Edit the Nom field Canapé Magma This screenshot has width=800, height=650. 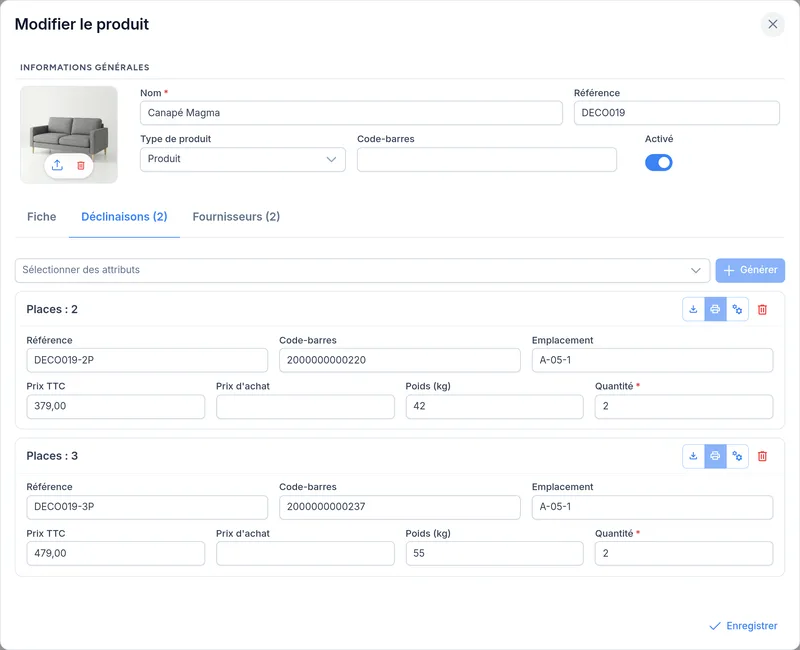351,113
